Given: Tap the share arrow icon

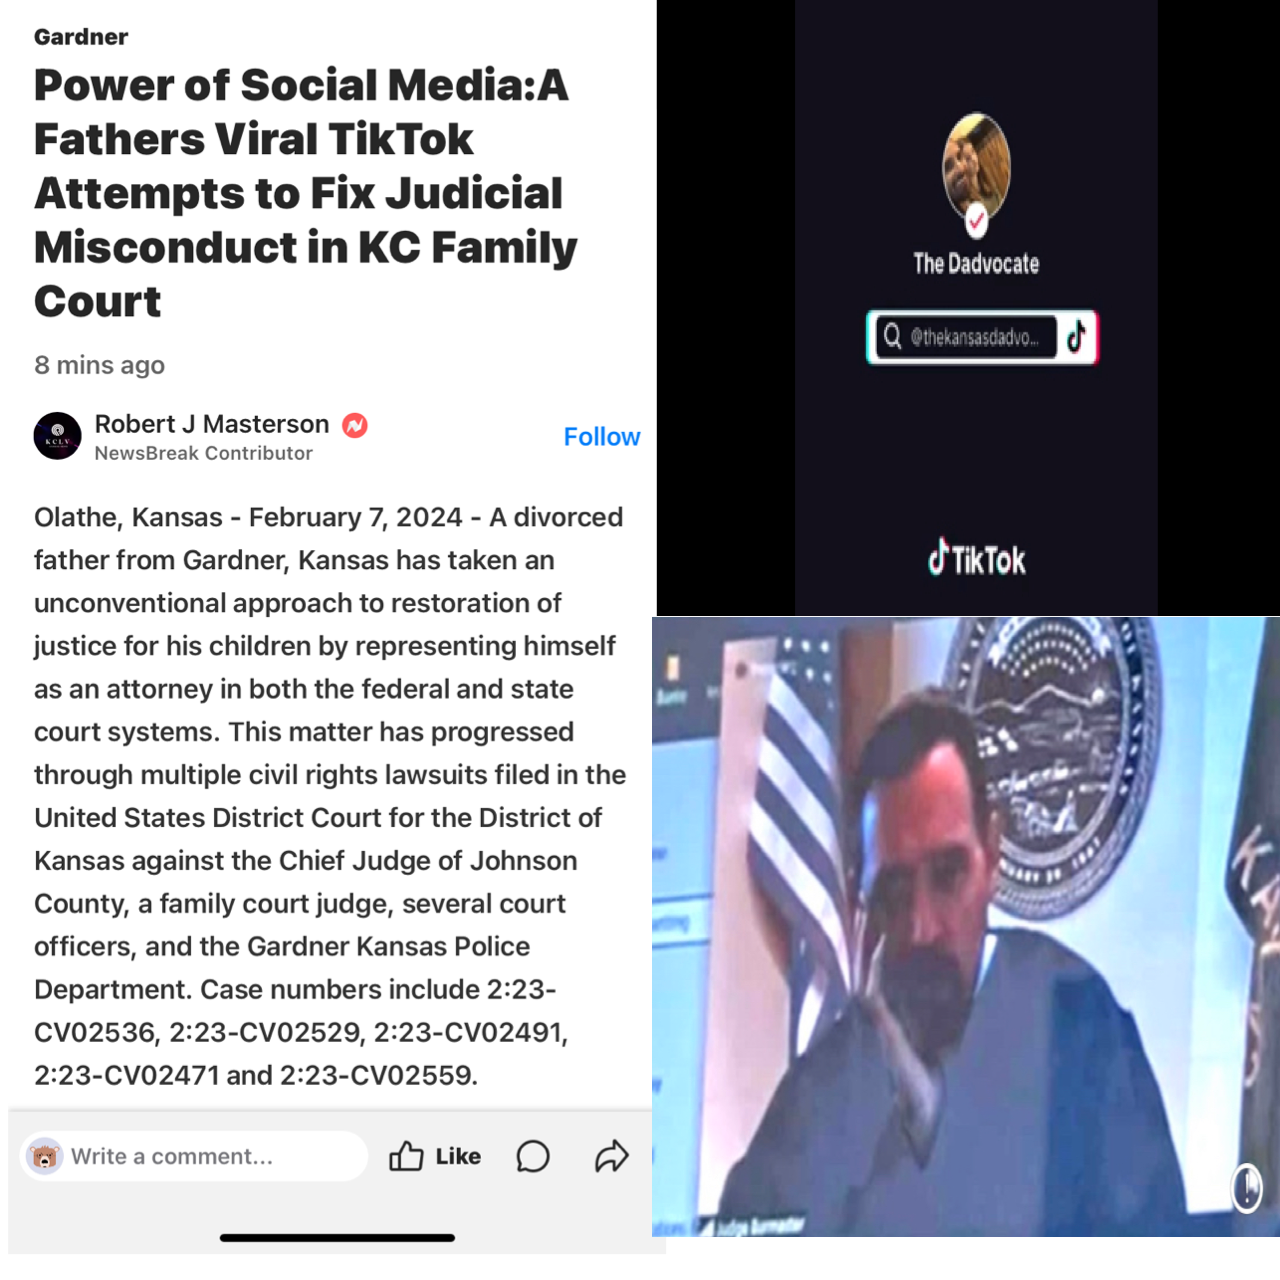Looking at the screenshot, I should 611,1156.
